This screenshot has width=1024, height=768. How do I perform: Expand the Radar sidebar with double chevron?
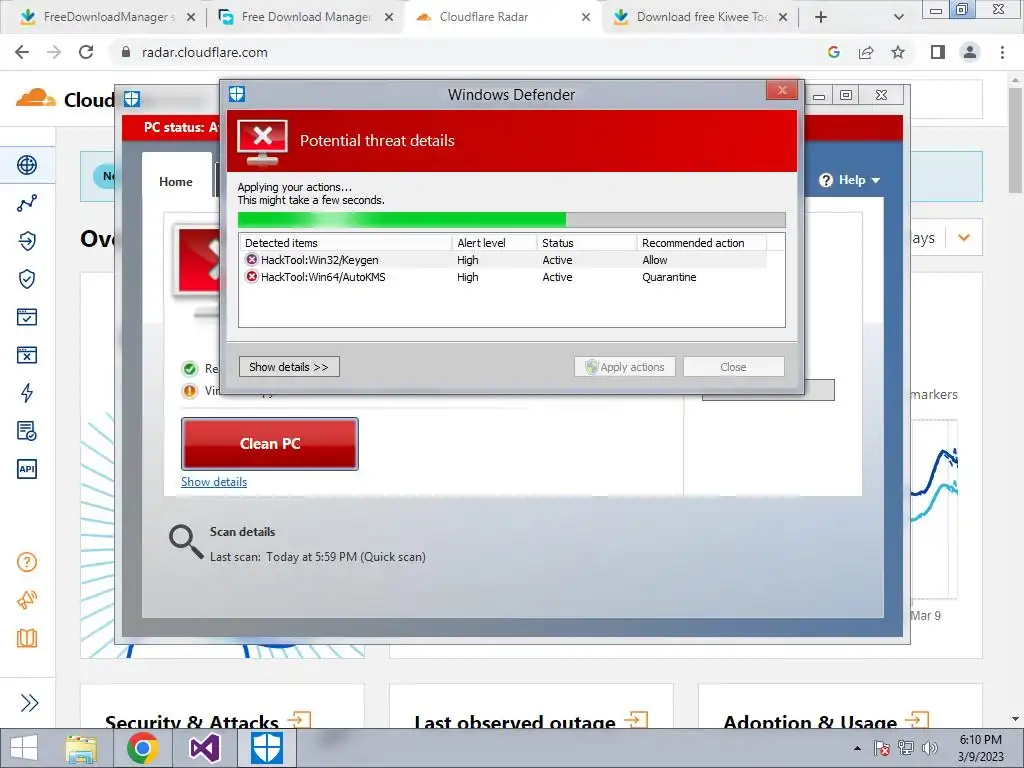click(29, 703)
